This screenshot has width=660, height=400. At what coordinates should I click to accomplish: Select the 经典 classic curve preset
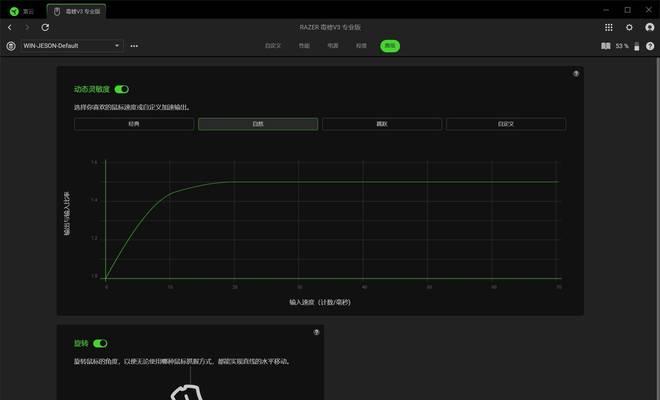pos(134,124)
